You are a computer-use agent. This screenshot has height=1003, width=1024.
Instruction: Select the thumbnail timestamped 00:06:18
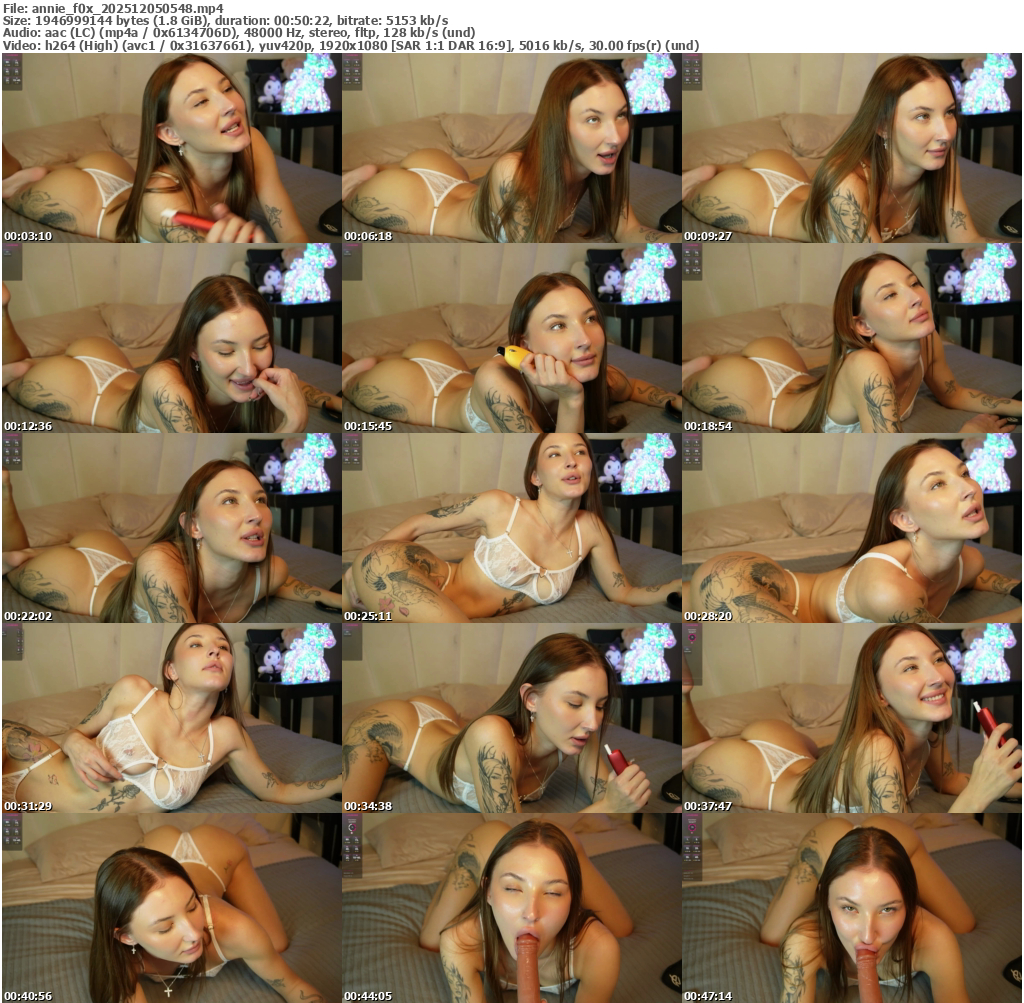pos(511,148)
